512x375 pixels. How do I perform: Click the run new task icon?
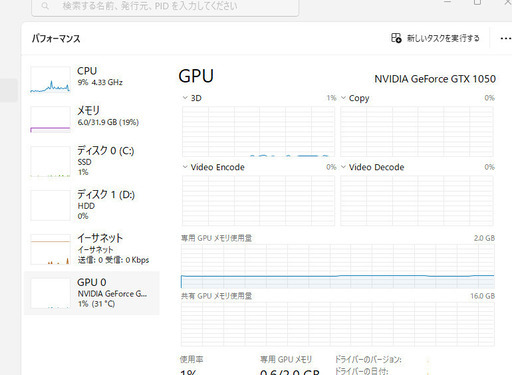(x=396, y=38)
